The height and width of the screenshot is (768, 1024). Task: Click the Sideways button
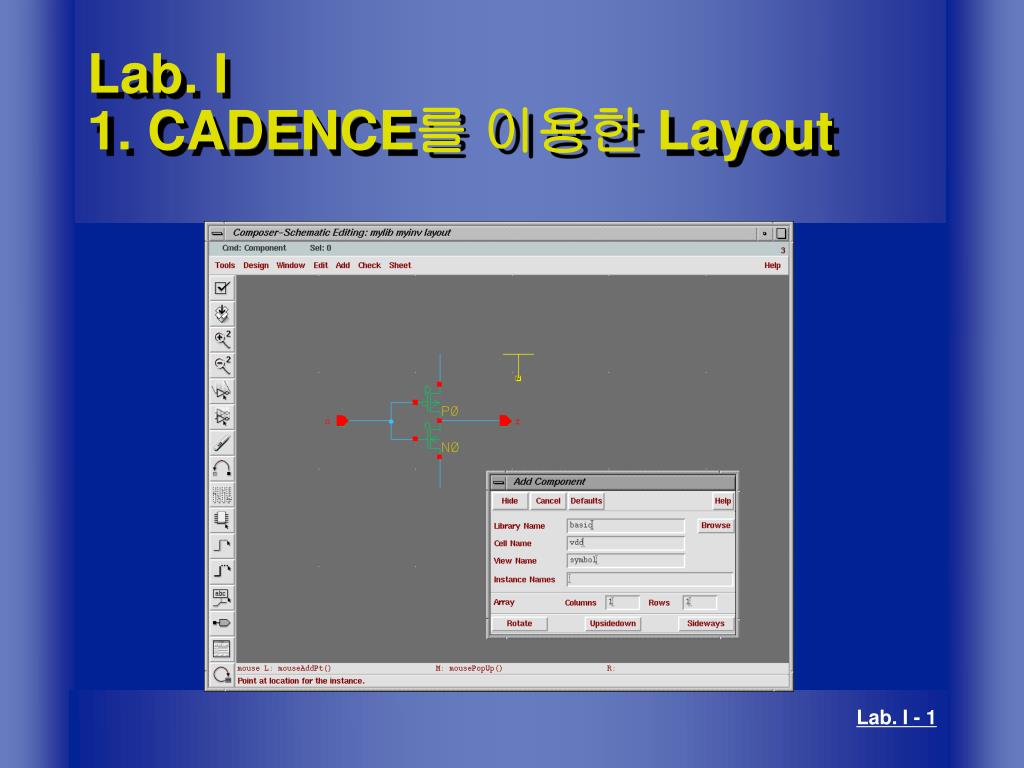coord(705,624)
